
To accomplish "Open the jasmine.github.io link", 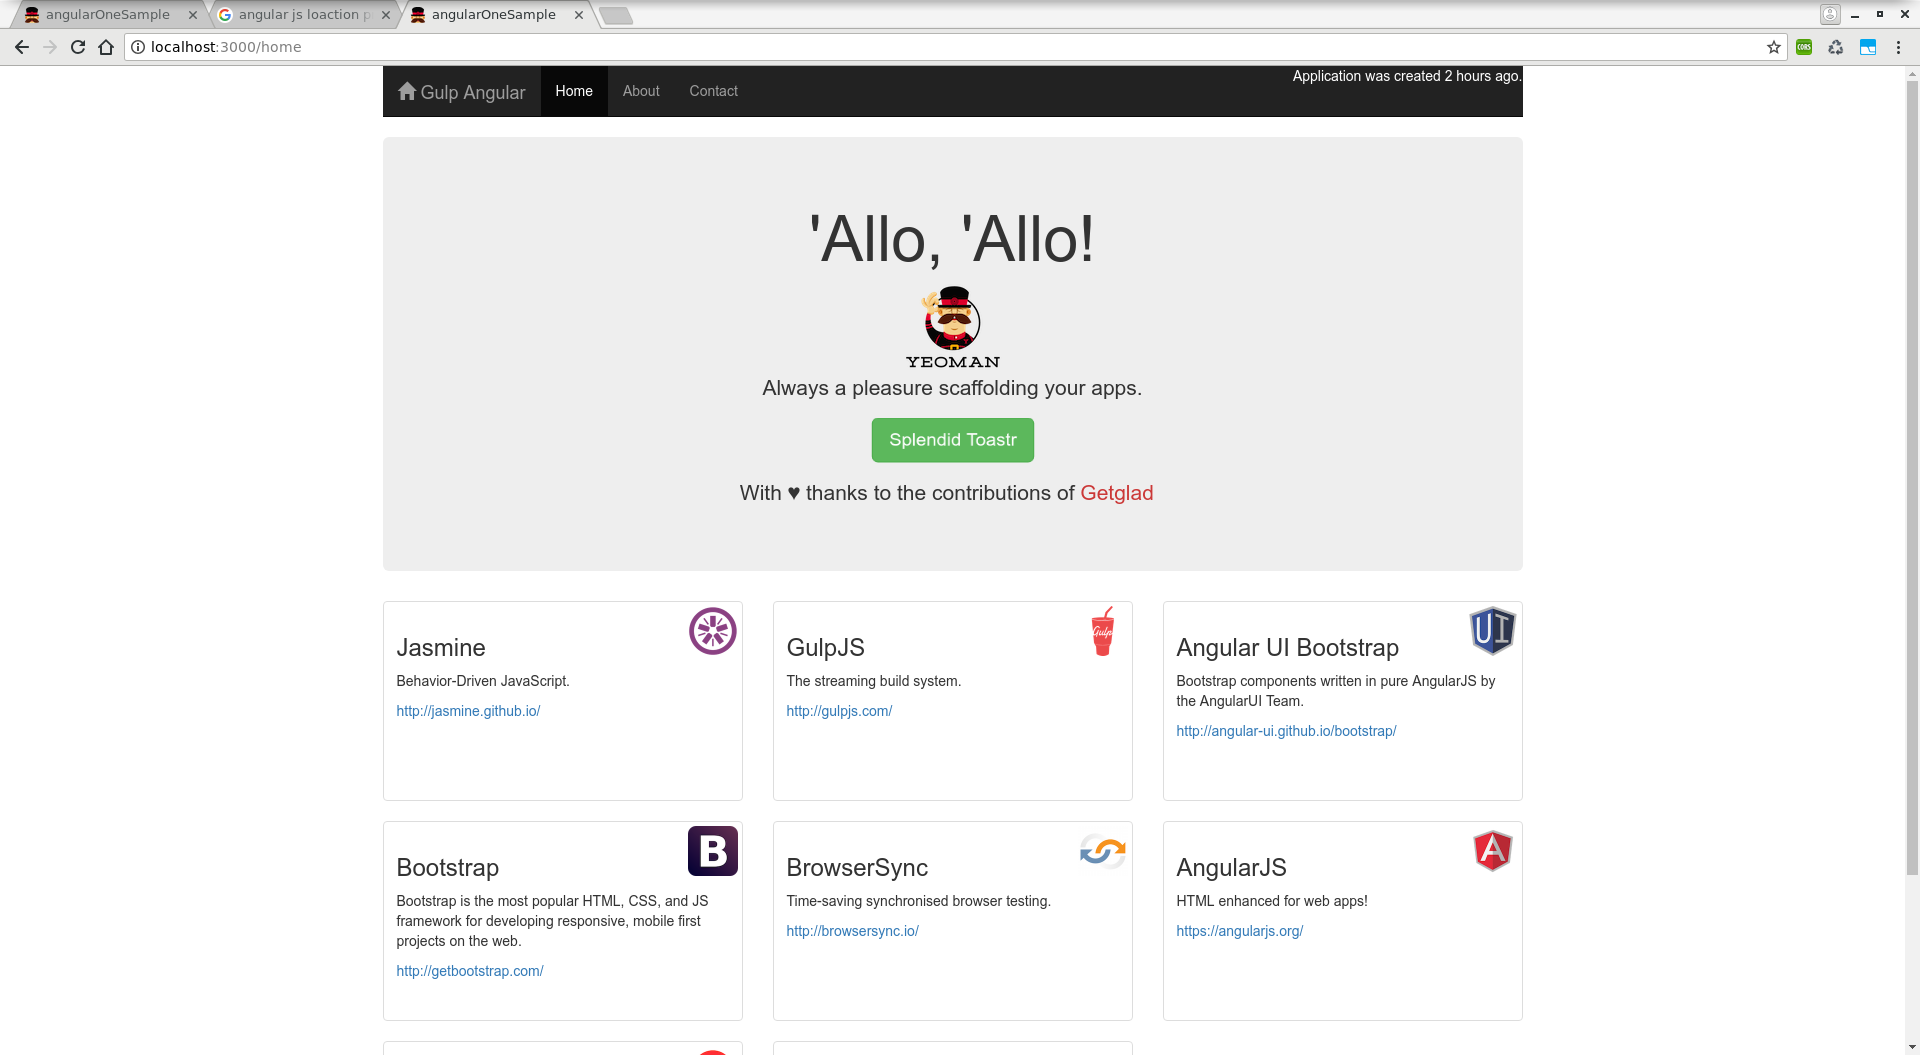I will [468, 711].
